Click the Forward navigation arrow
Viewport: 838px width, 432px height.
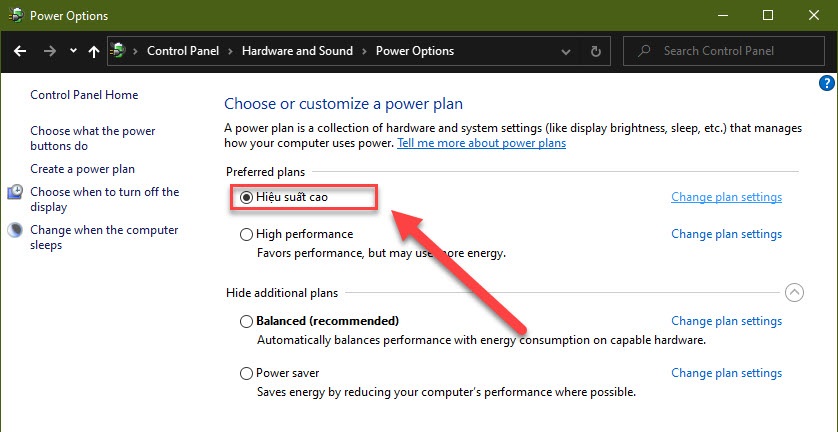(50, 51)
